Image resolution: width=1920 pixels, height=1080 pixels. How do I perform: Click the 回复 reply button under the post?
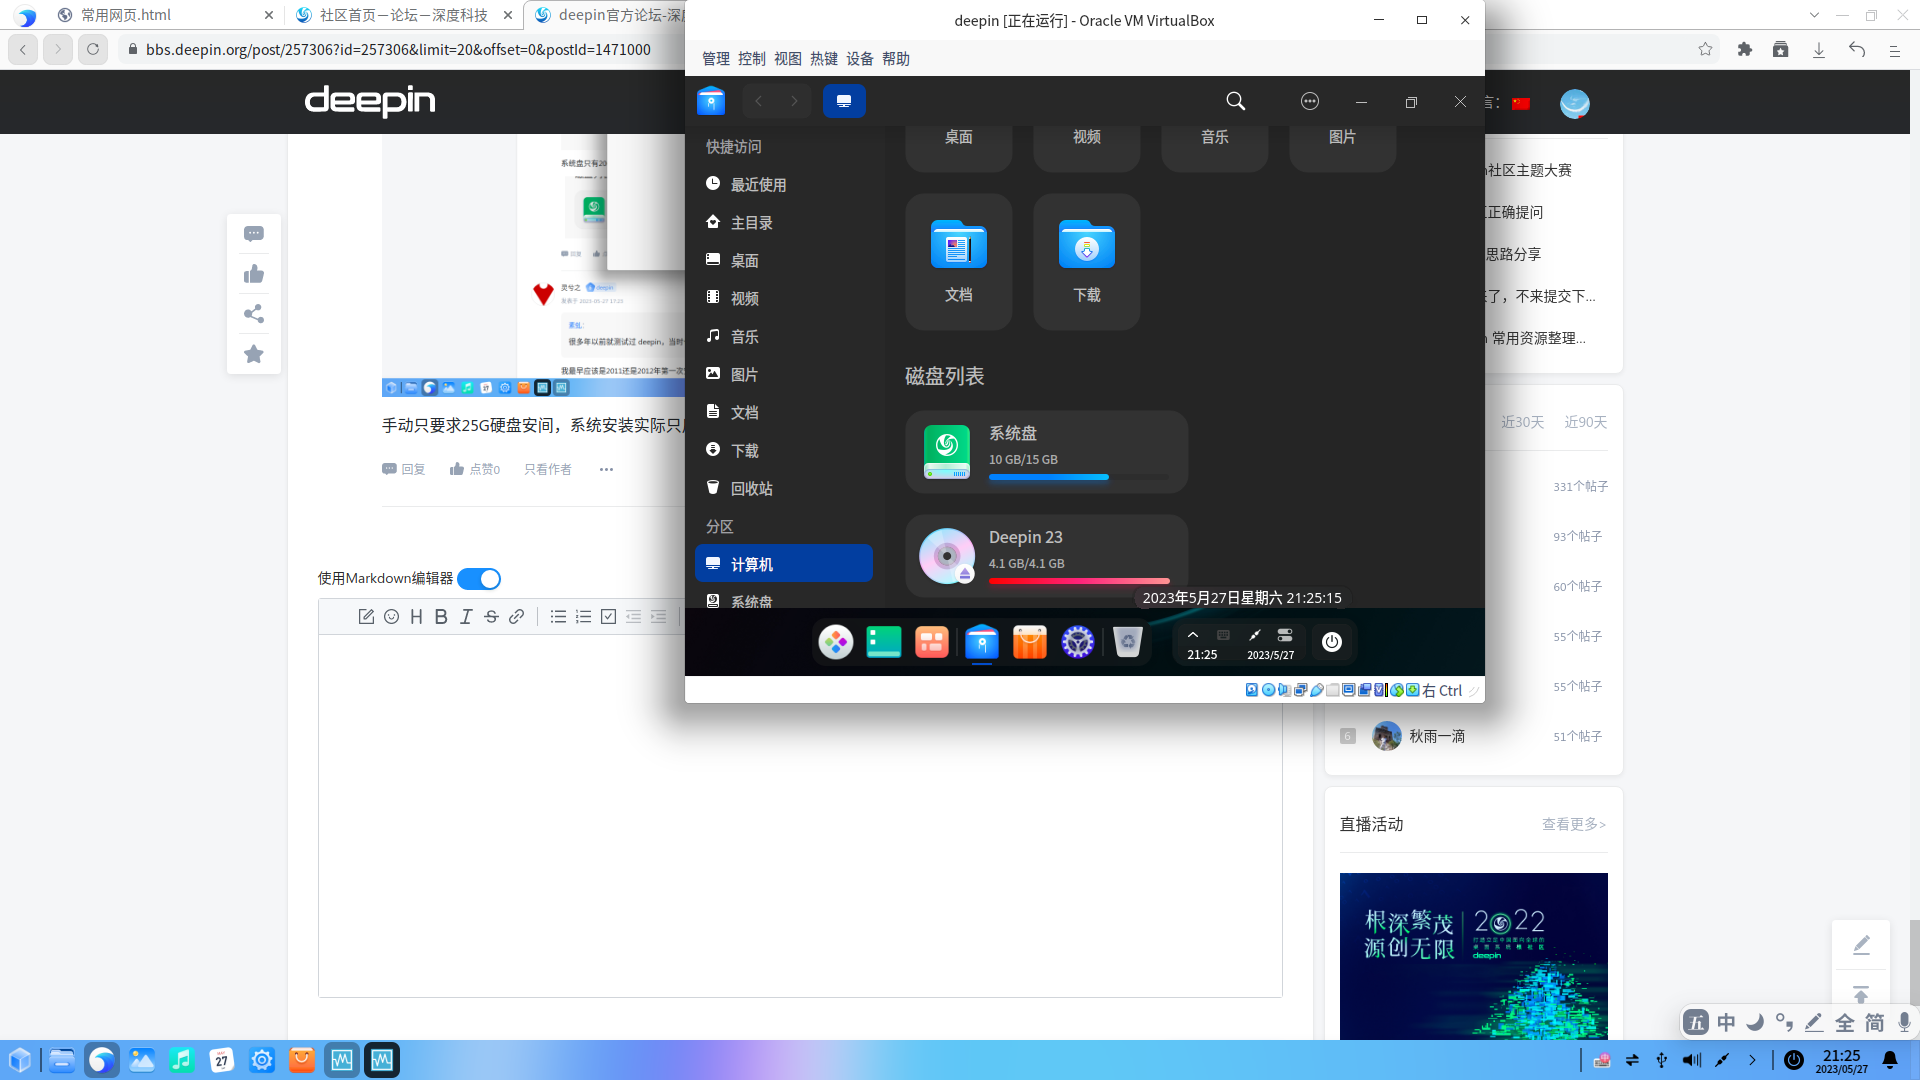click(x=403, y=468)
